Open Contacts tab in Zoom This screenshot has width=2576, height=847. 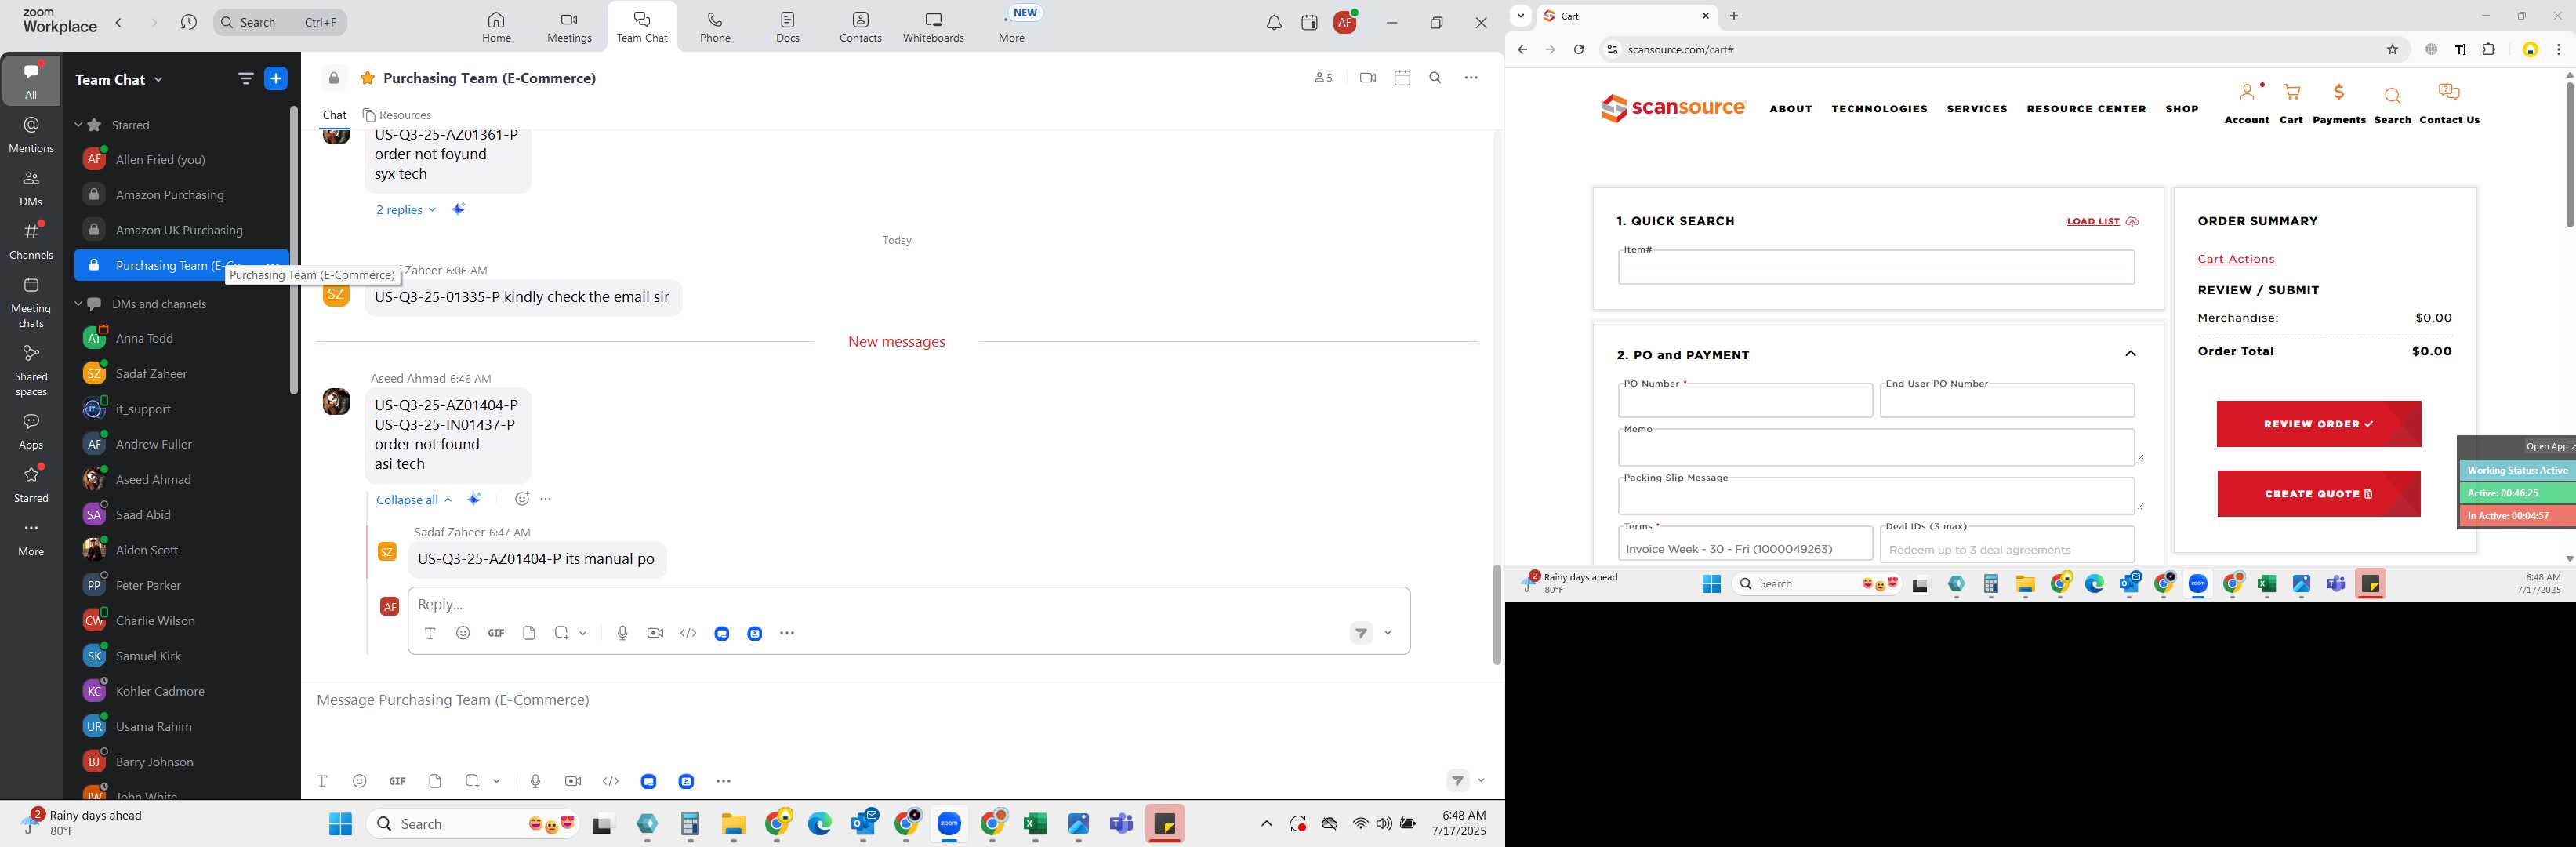[x=860, y=27]
